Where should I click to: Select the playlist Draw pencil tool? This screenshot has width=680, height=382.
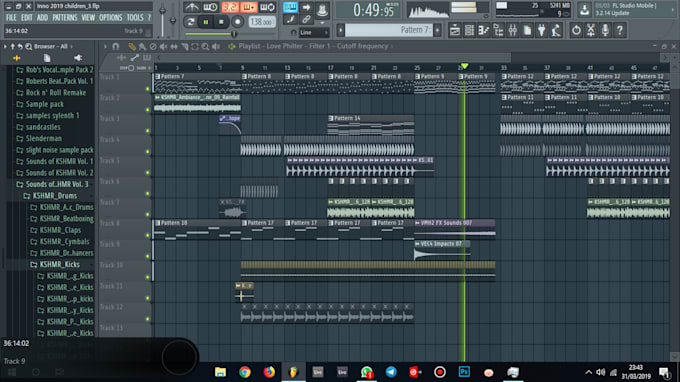pos(132,46)
